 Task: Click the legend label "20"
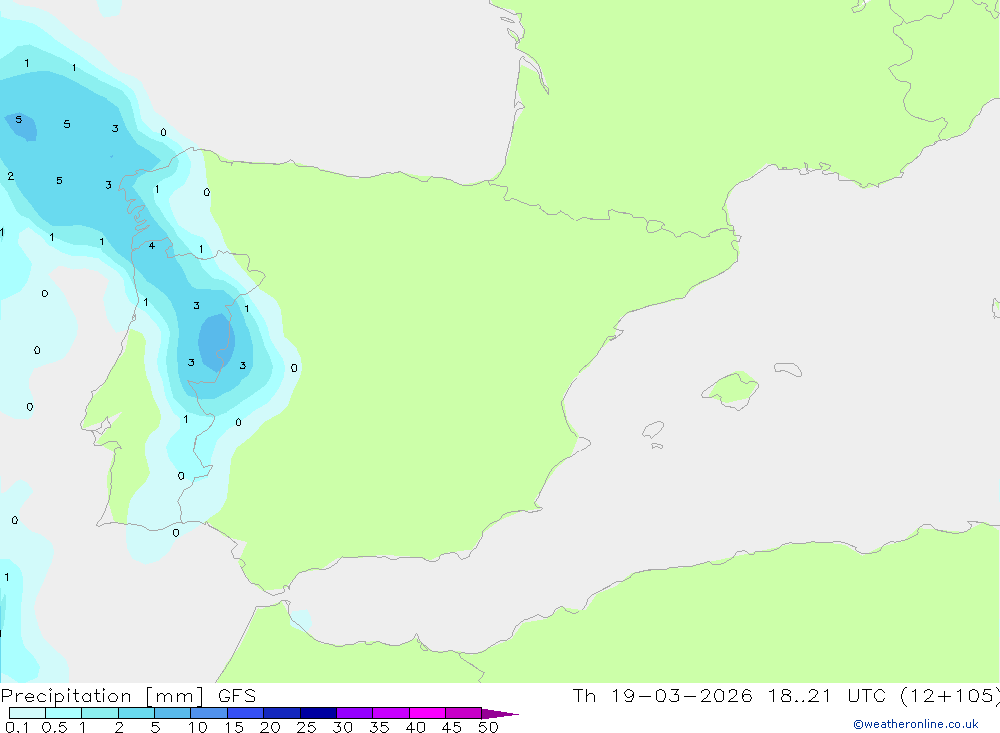[x=270, y=727]
